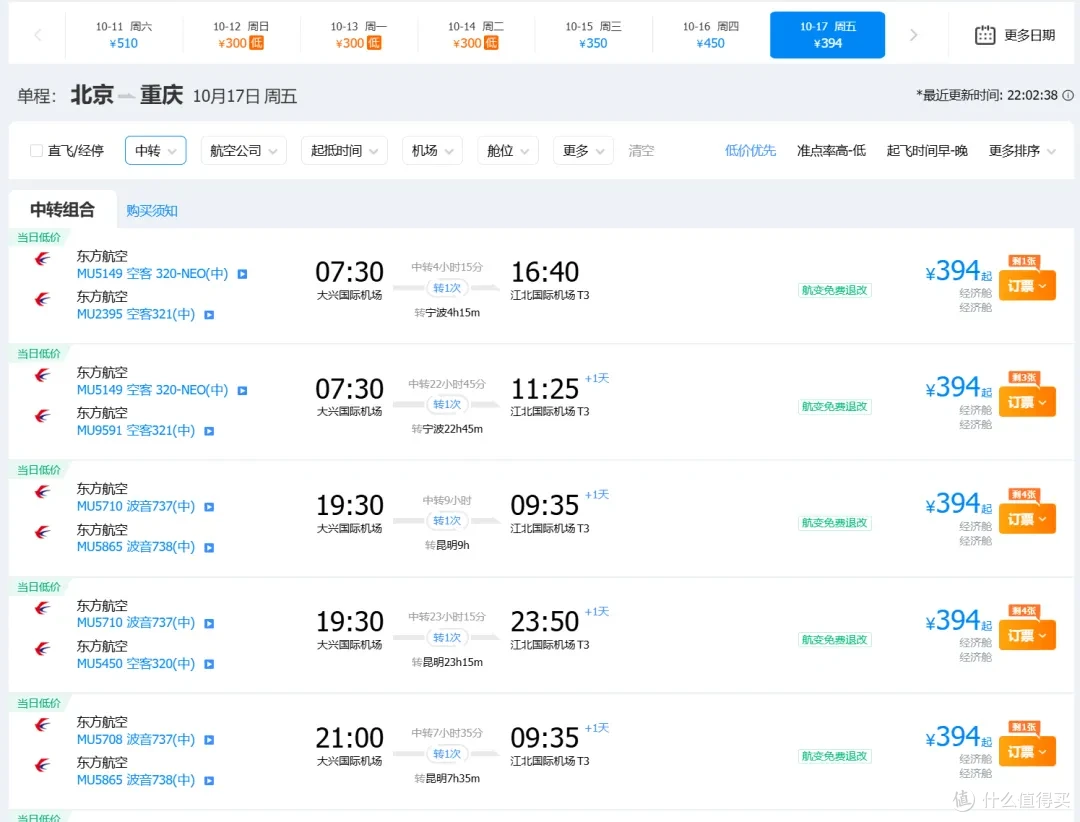Open aircraft info icon next to MU5450
The image size is (1080, 822).
pos(209,664)
